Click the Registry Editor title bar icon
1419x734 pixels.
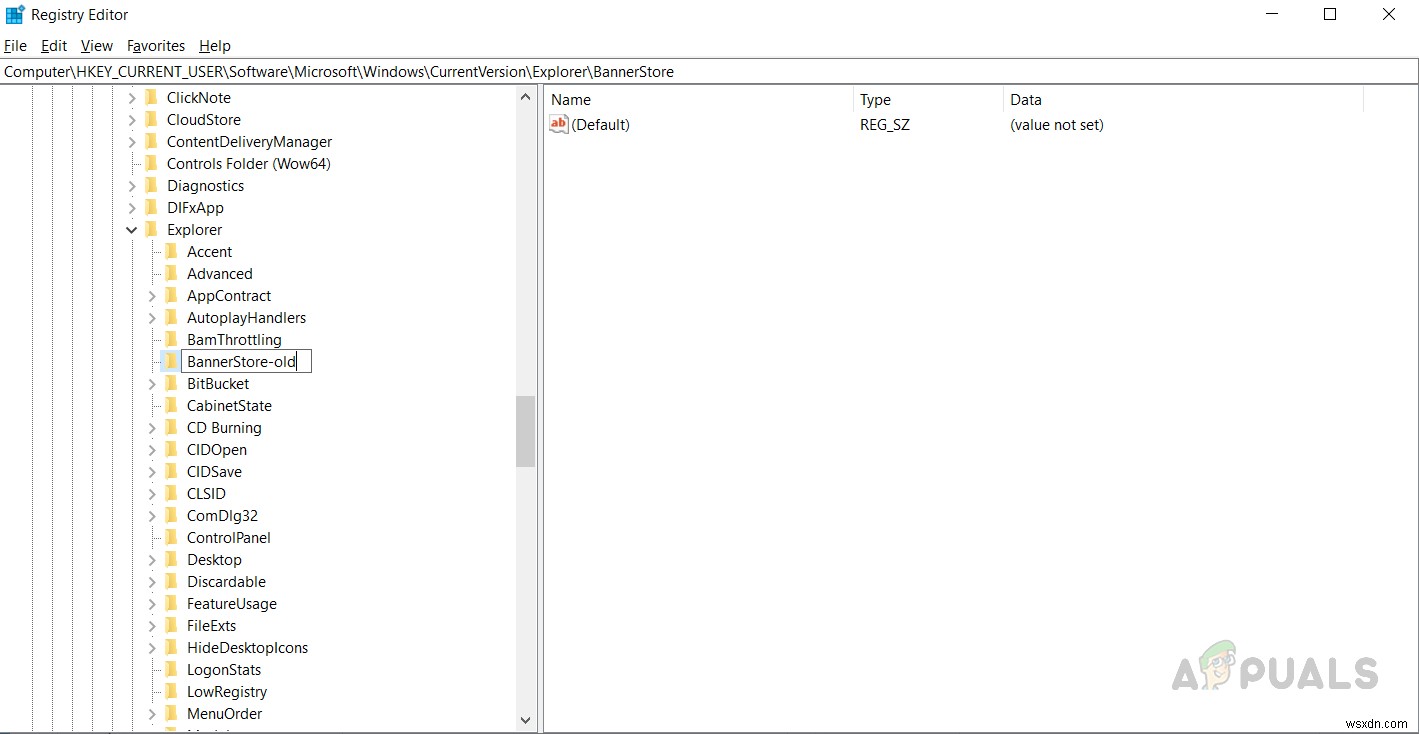pyautogui.click(x=15, y=15)
